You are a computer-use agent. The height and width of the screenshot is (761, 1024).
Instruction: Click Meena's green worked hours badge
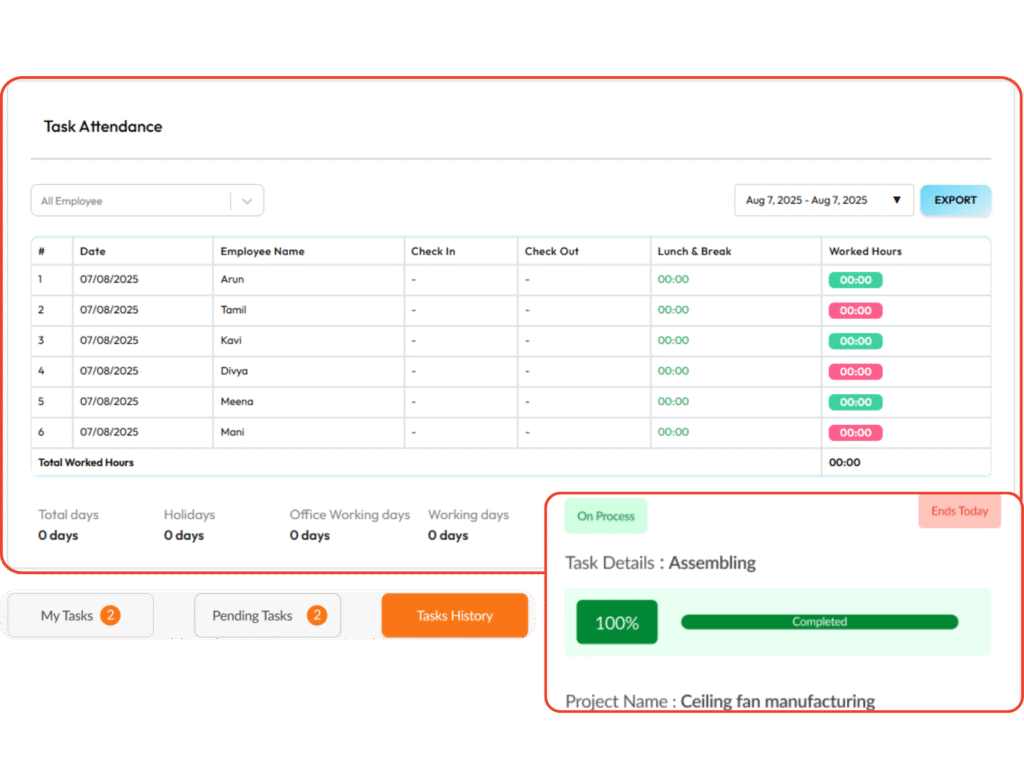pyautogui.click(x=855, y=402)
